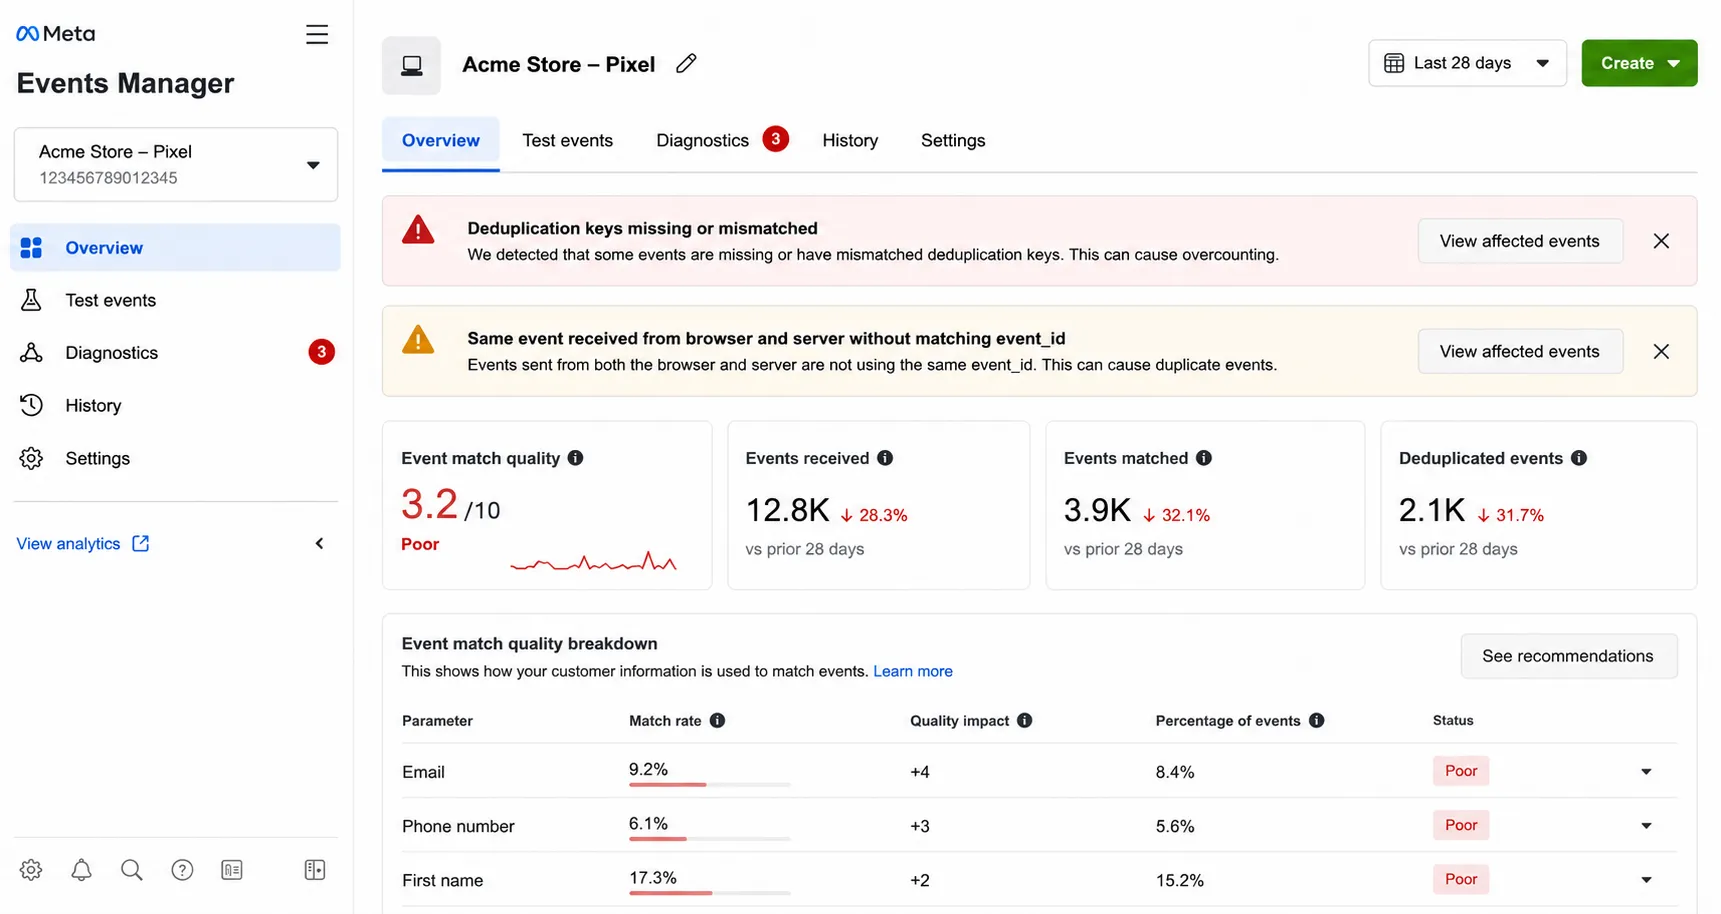Click the Phone number match rate bar
The image size is (1721, 914).
pyautogui.click(x=710, y=839)
